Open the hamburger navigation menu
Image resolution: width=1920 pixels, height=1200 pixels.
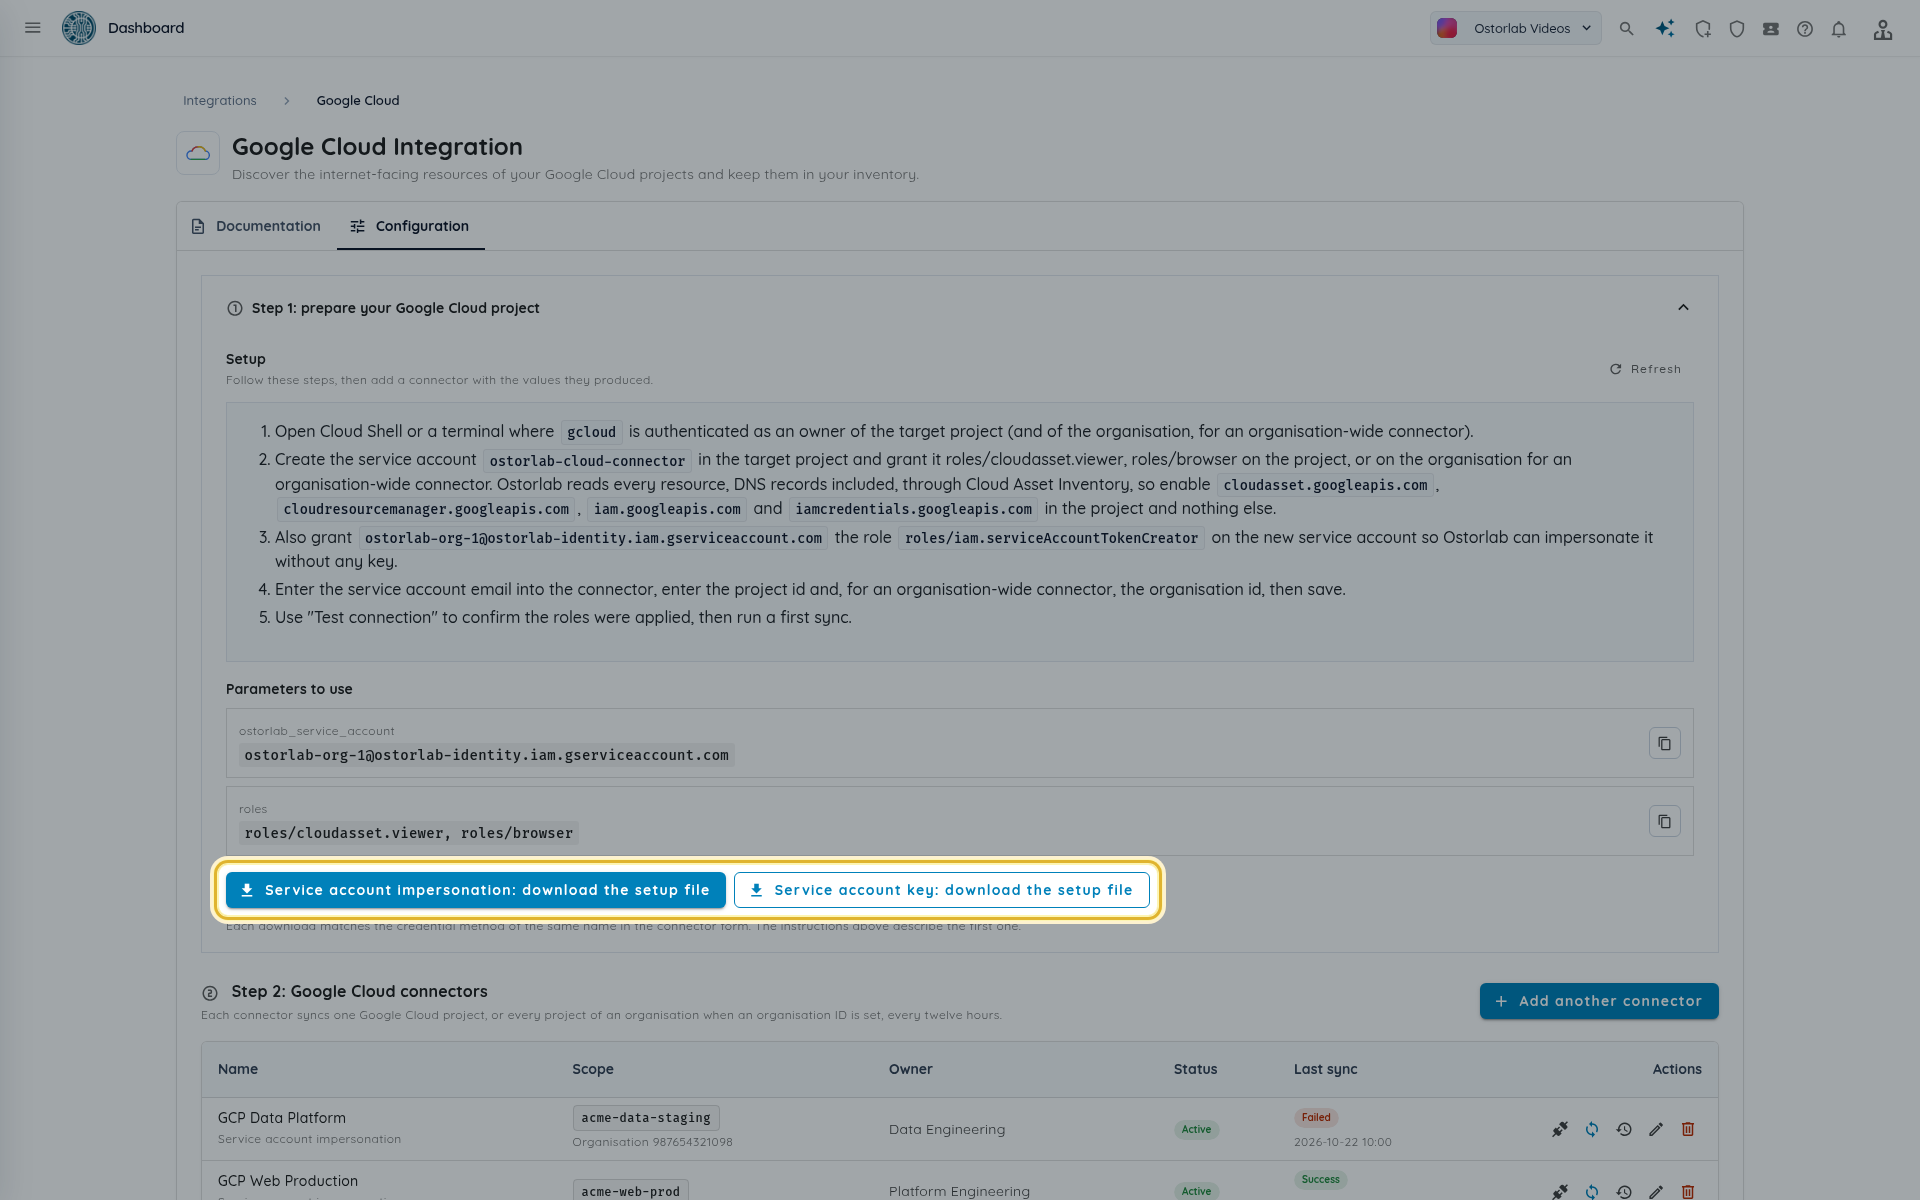pos(33,28)
